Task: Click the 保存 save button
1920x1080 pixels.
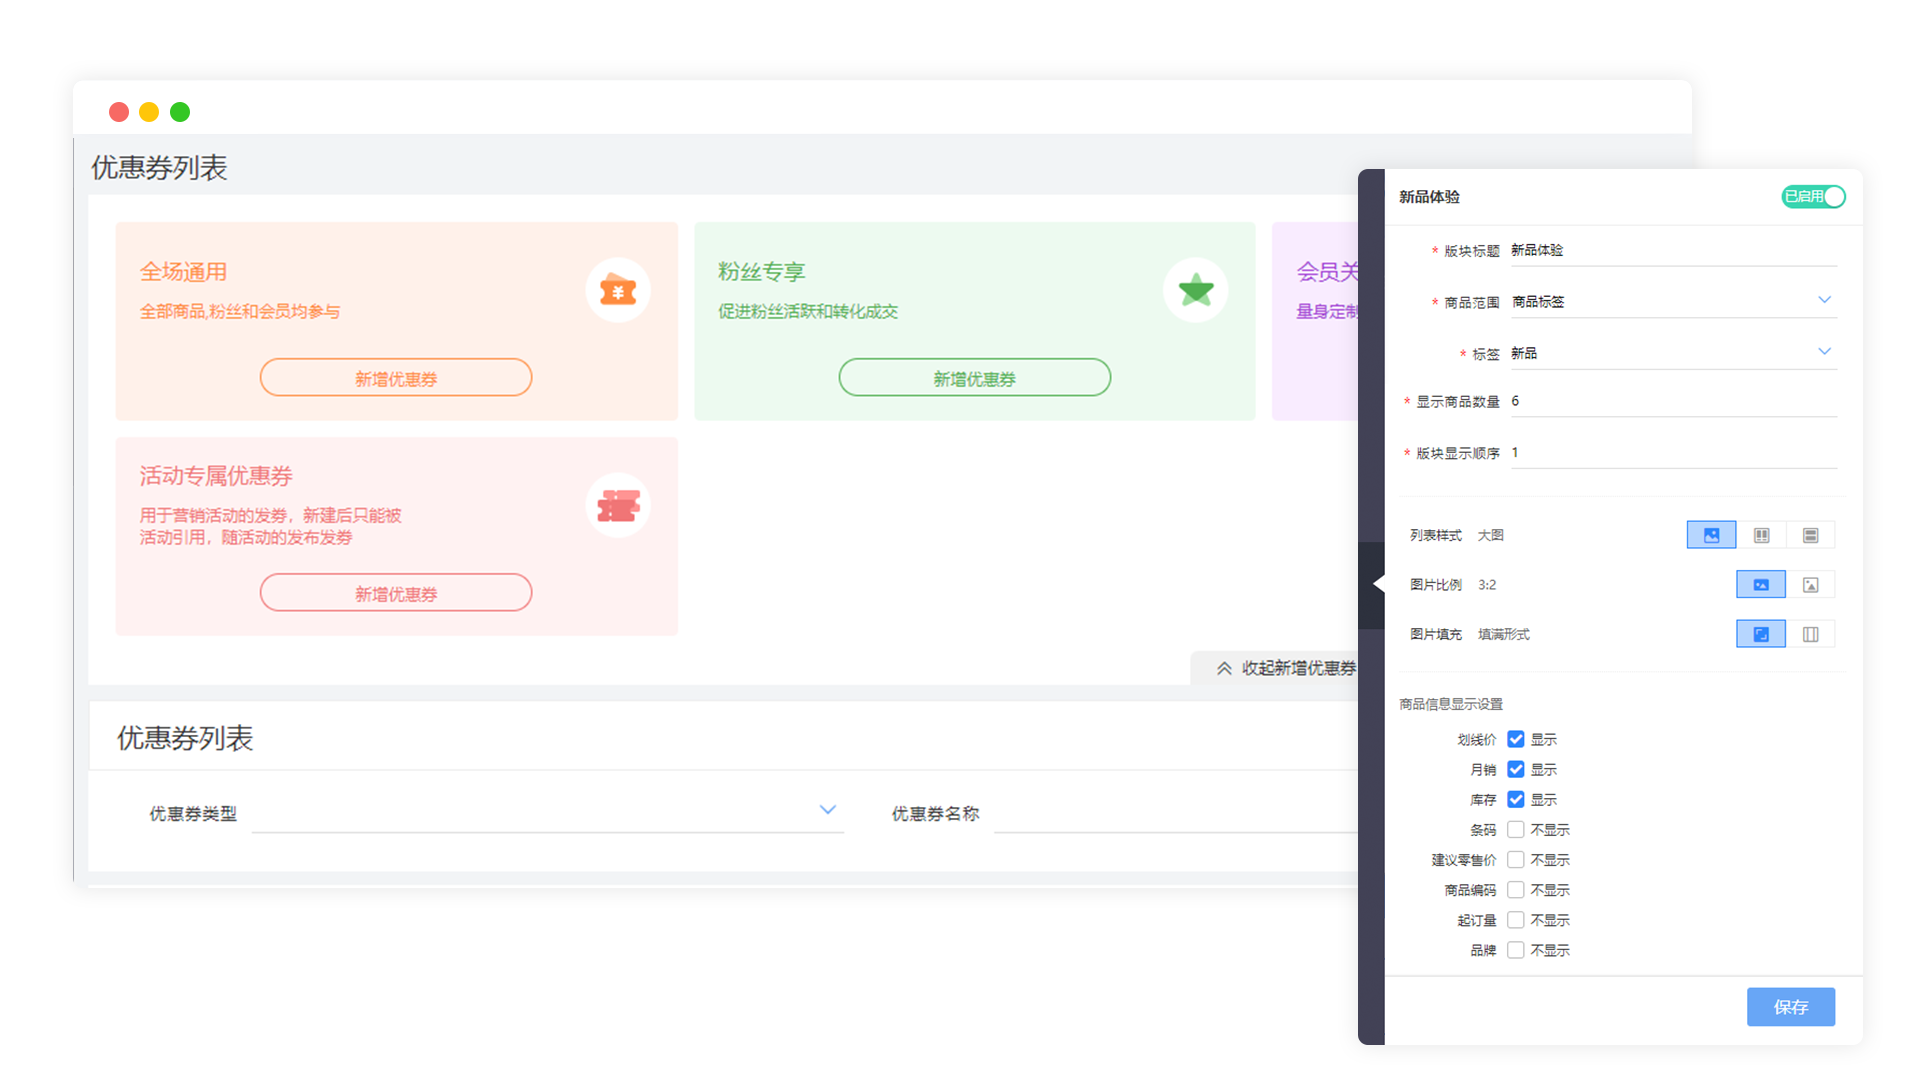Action: (1790, 1007)
